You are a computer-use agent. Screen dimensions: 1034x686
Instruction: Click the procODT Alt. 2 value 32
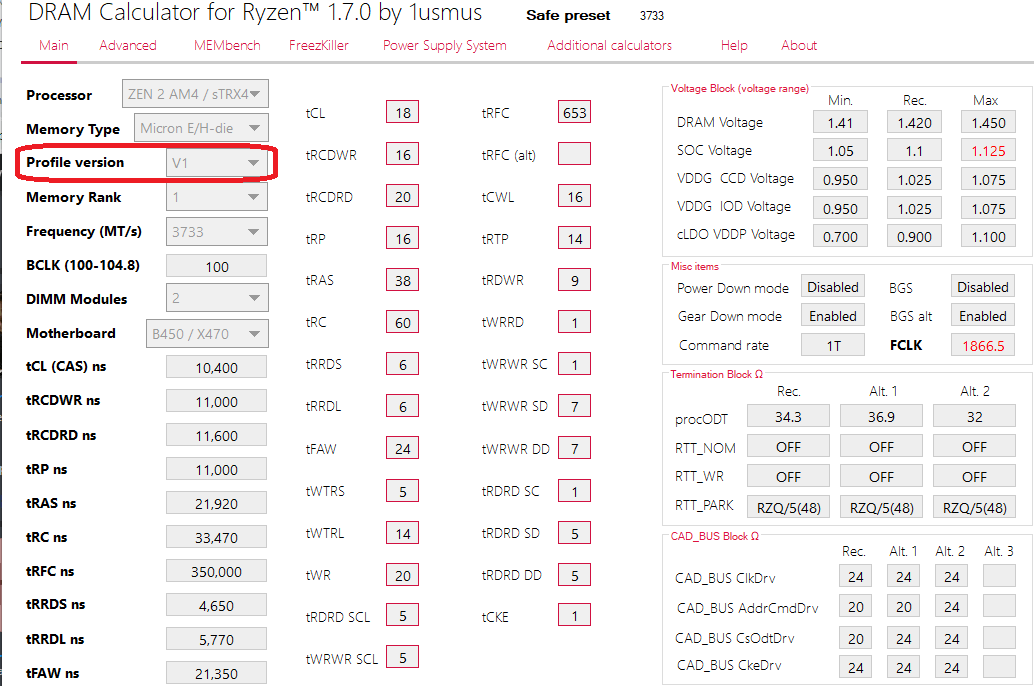tap(974, 417)
